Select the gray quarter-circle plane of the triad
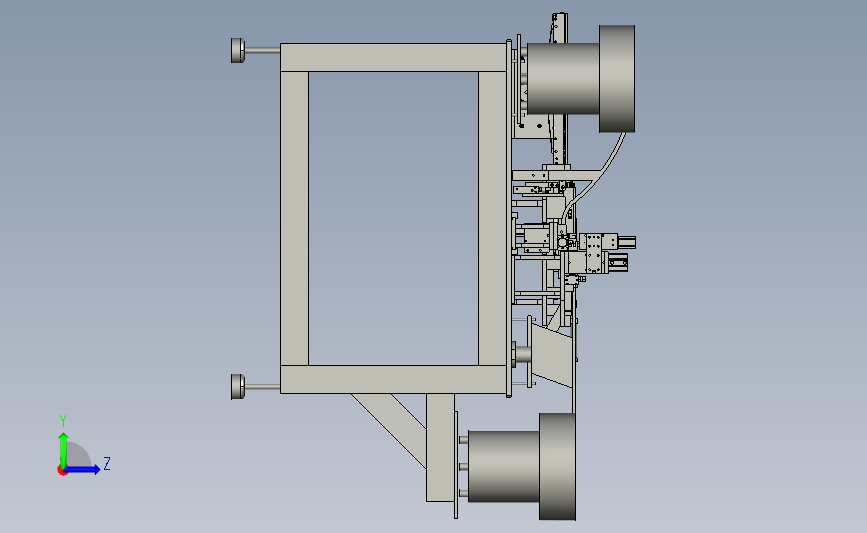 (79, 454)
